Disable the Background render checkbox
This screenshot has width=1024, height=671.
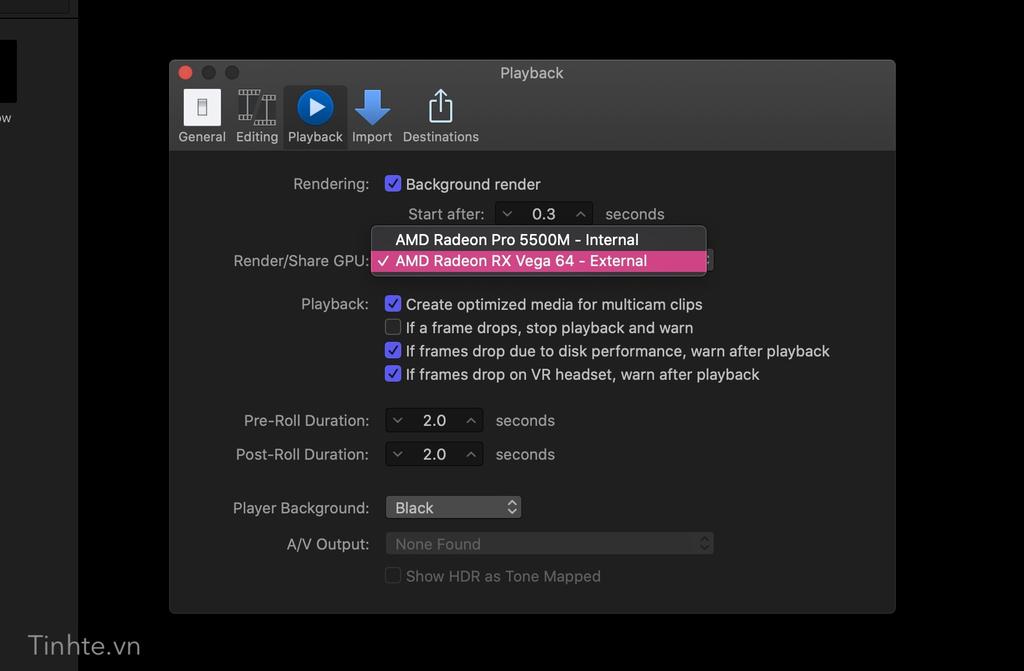point(392,184)
